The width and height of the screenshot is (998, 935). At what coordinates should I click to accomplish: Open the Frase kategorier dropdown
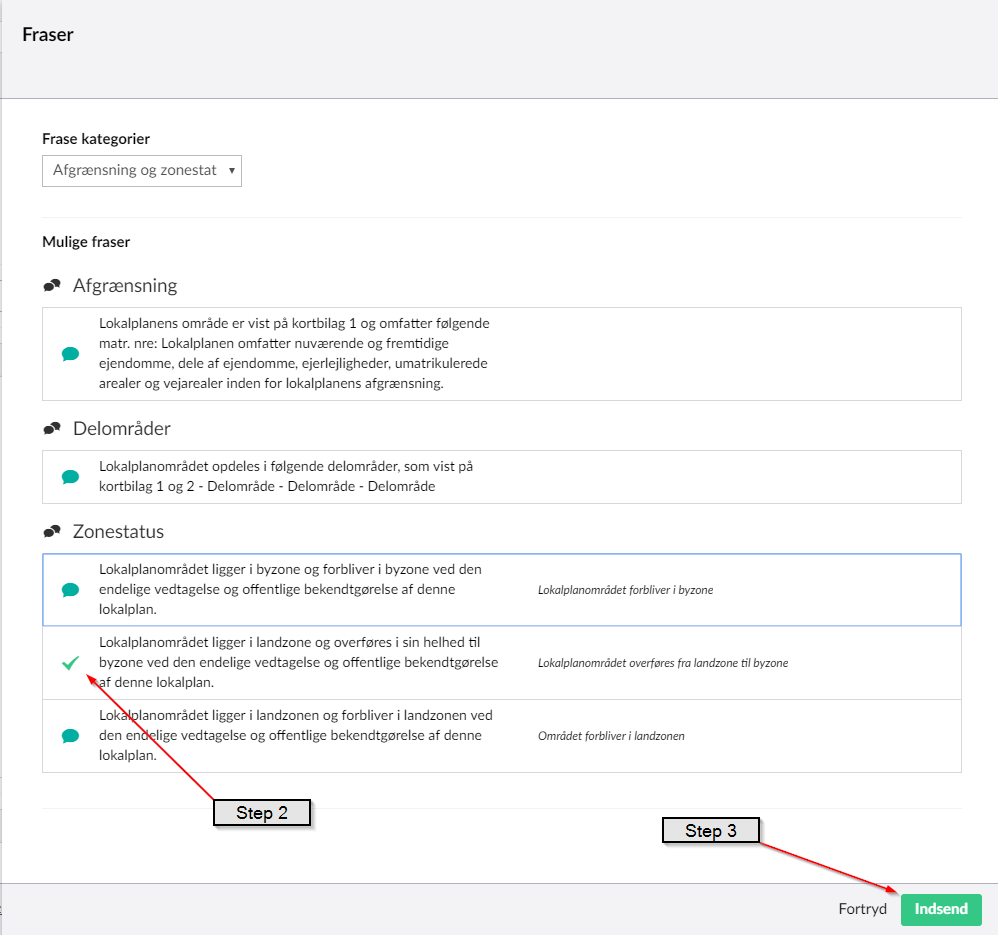click(142, 170)
